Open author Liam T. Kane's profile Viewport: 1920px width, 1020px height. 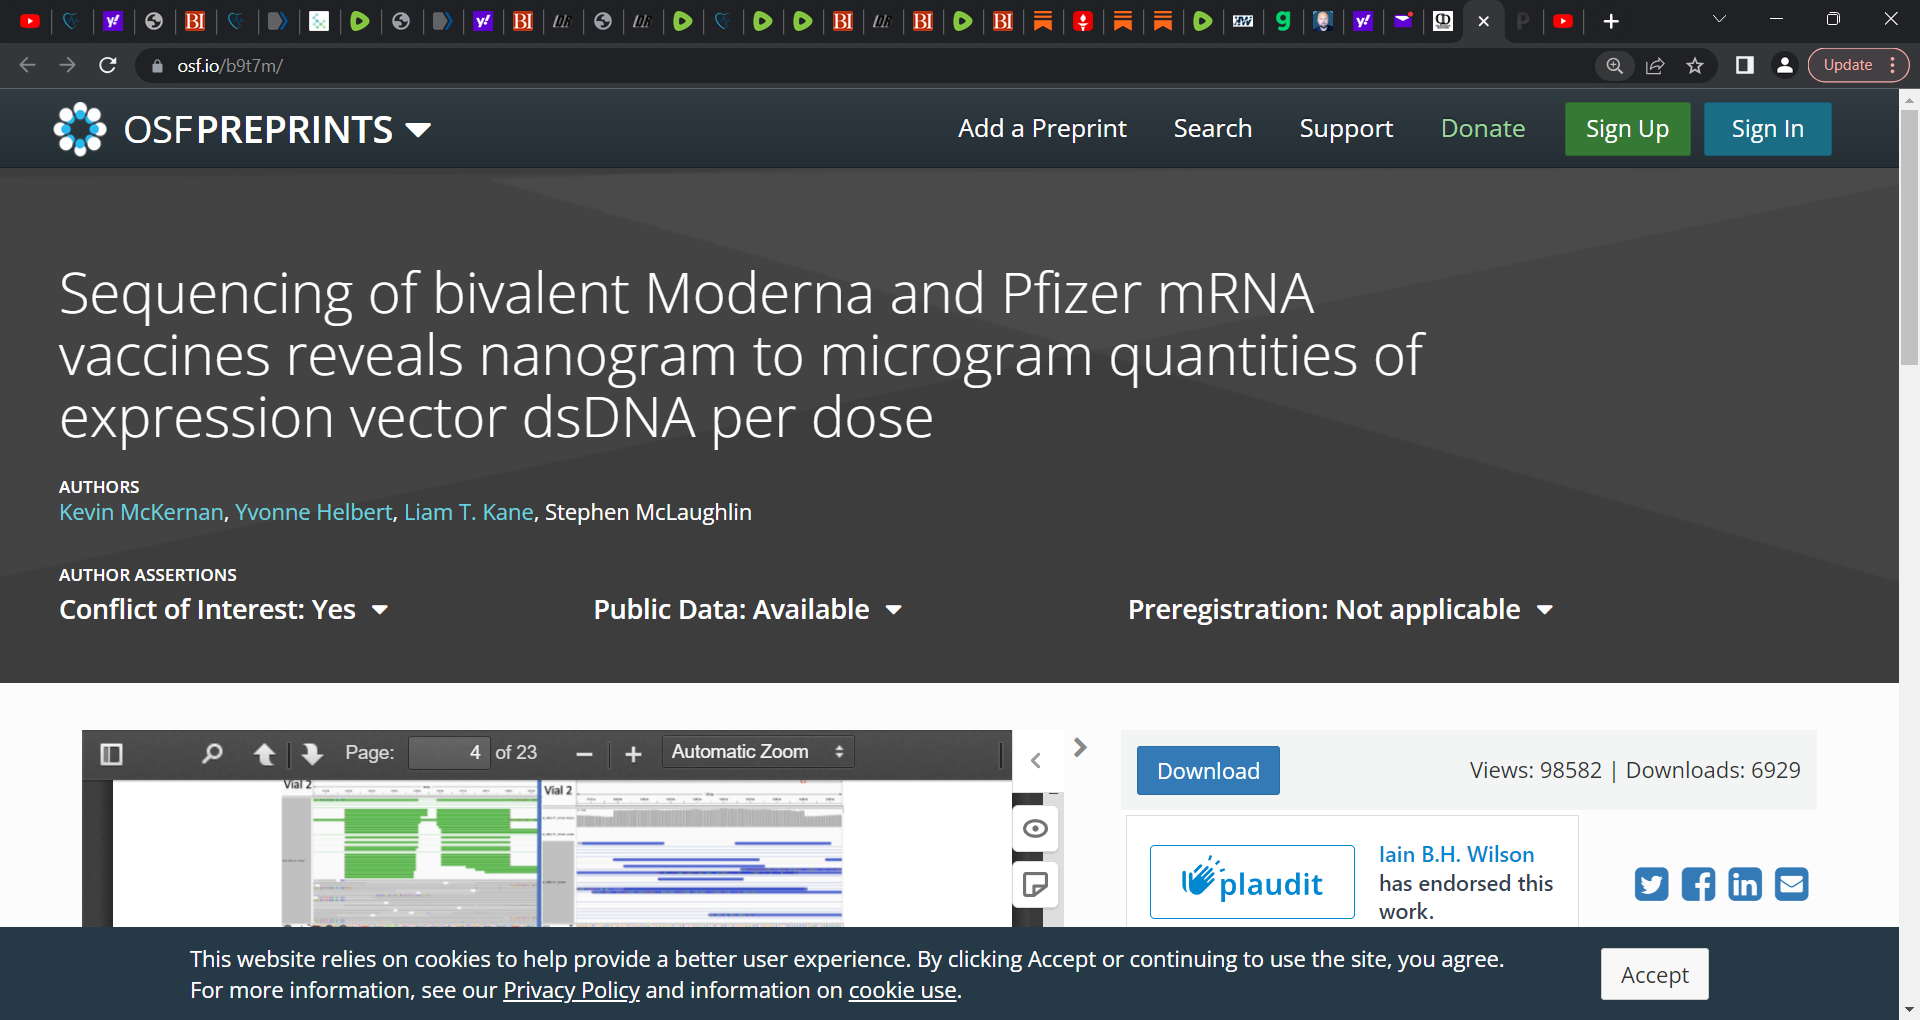(x=469, y=512)
